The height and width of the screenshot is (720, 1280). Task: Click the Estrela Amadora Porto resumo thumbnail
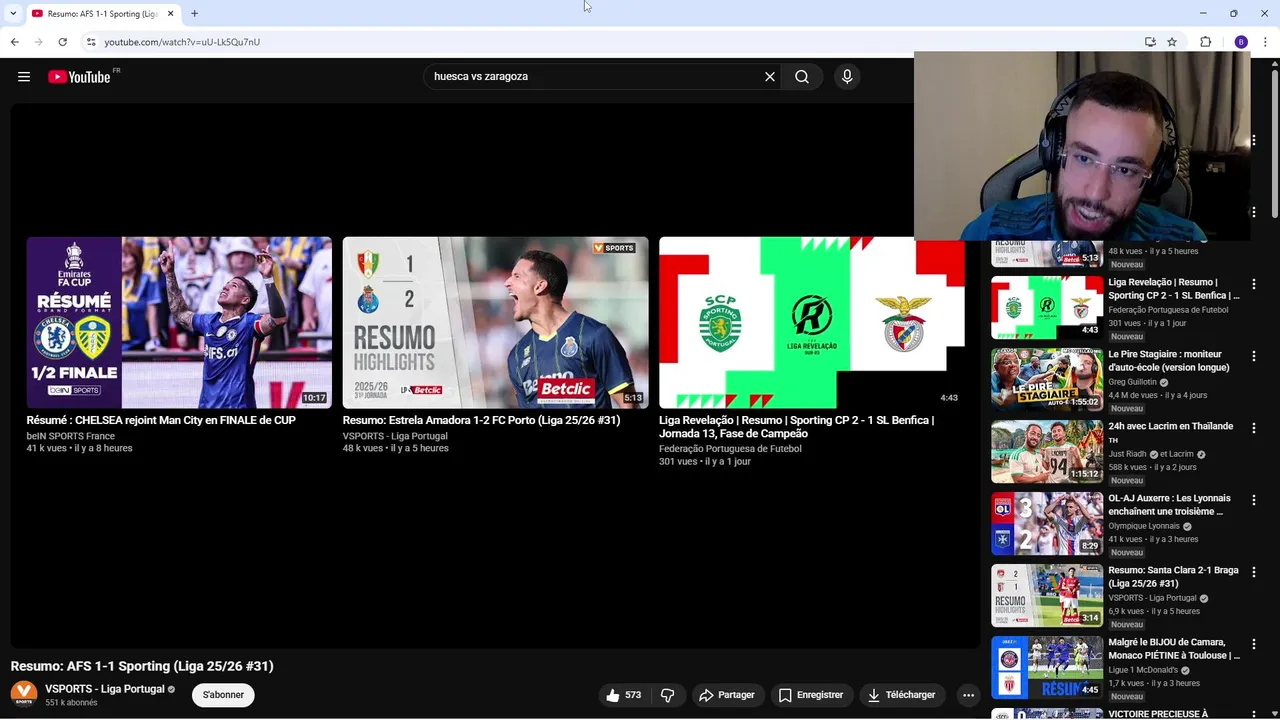pyautogui.click(x=495, y=322)
